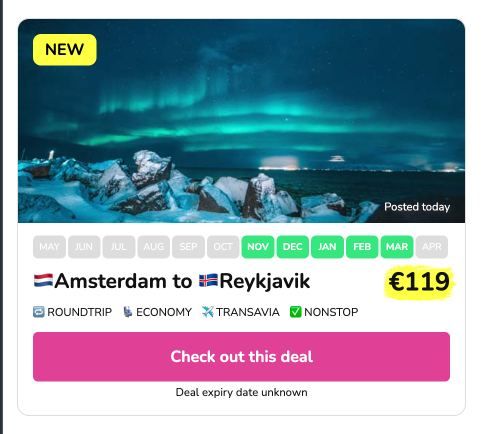Screen dimensions: 485x434
Task: Click the greyed-out OCT month chip
Action: click(x=223, y=247)
